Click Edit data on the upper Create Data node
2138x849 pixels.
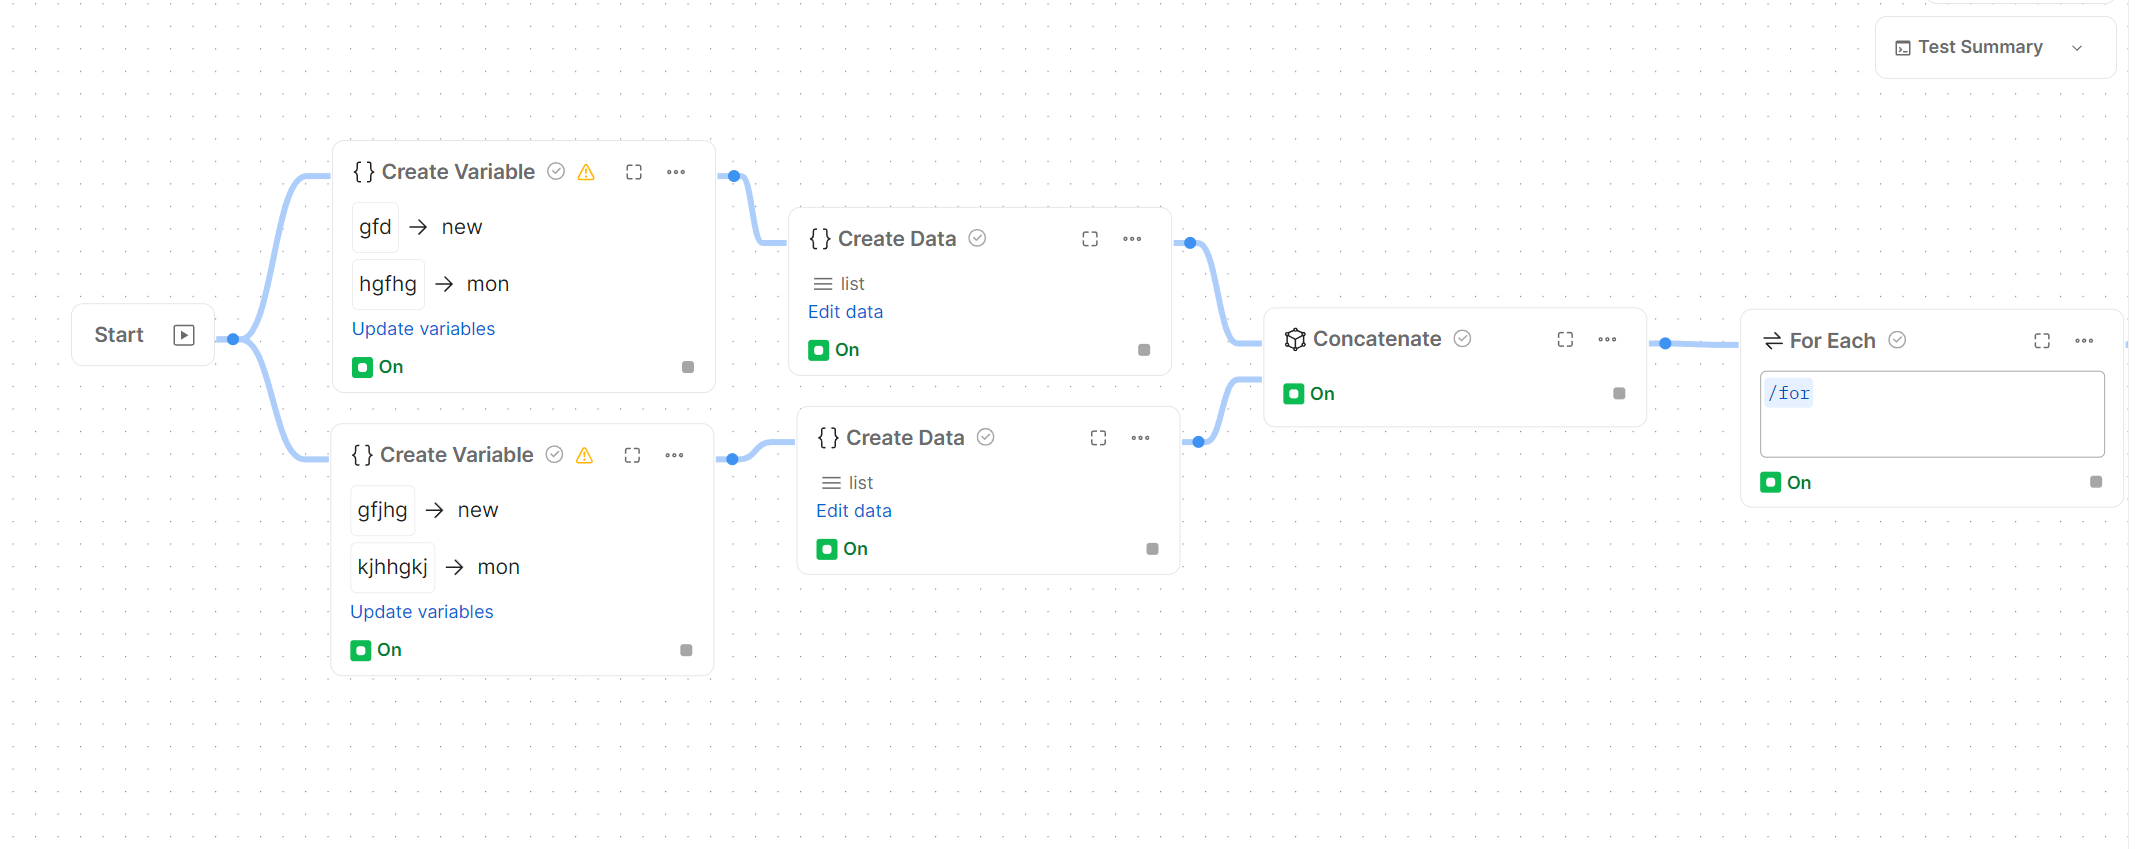point(845,311)
